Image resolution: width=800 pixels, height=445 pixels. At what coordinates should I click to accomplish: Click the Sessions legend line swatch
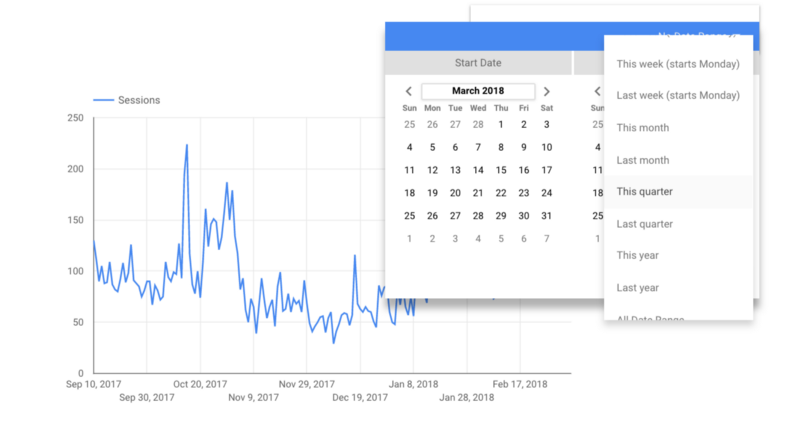(x=103, y=100)
